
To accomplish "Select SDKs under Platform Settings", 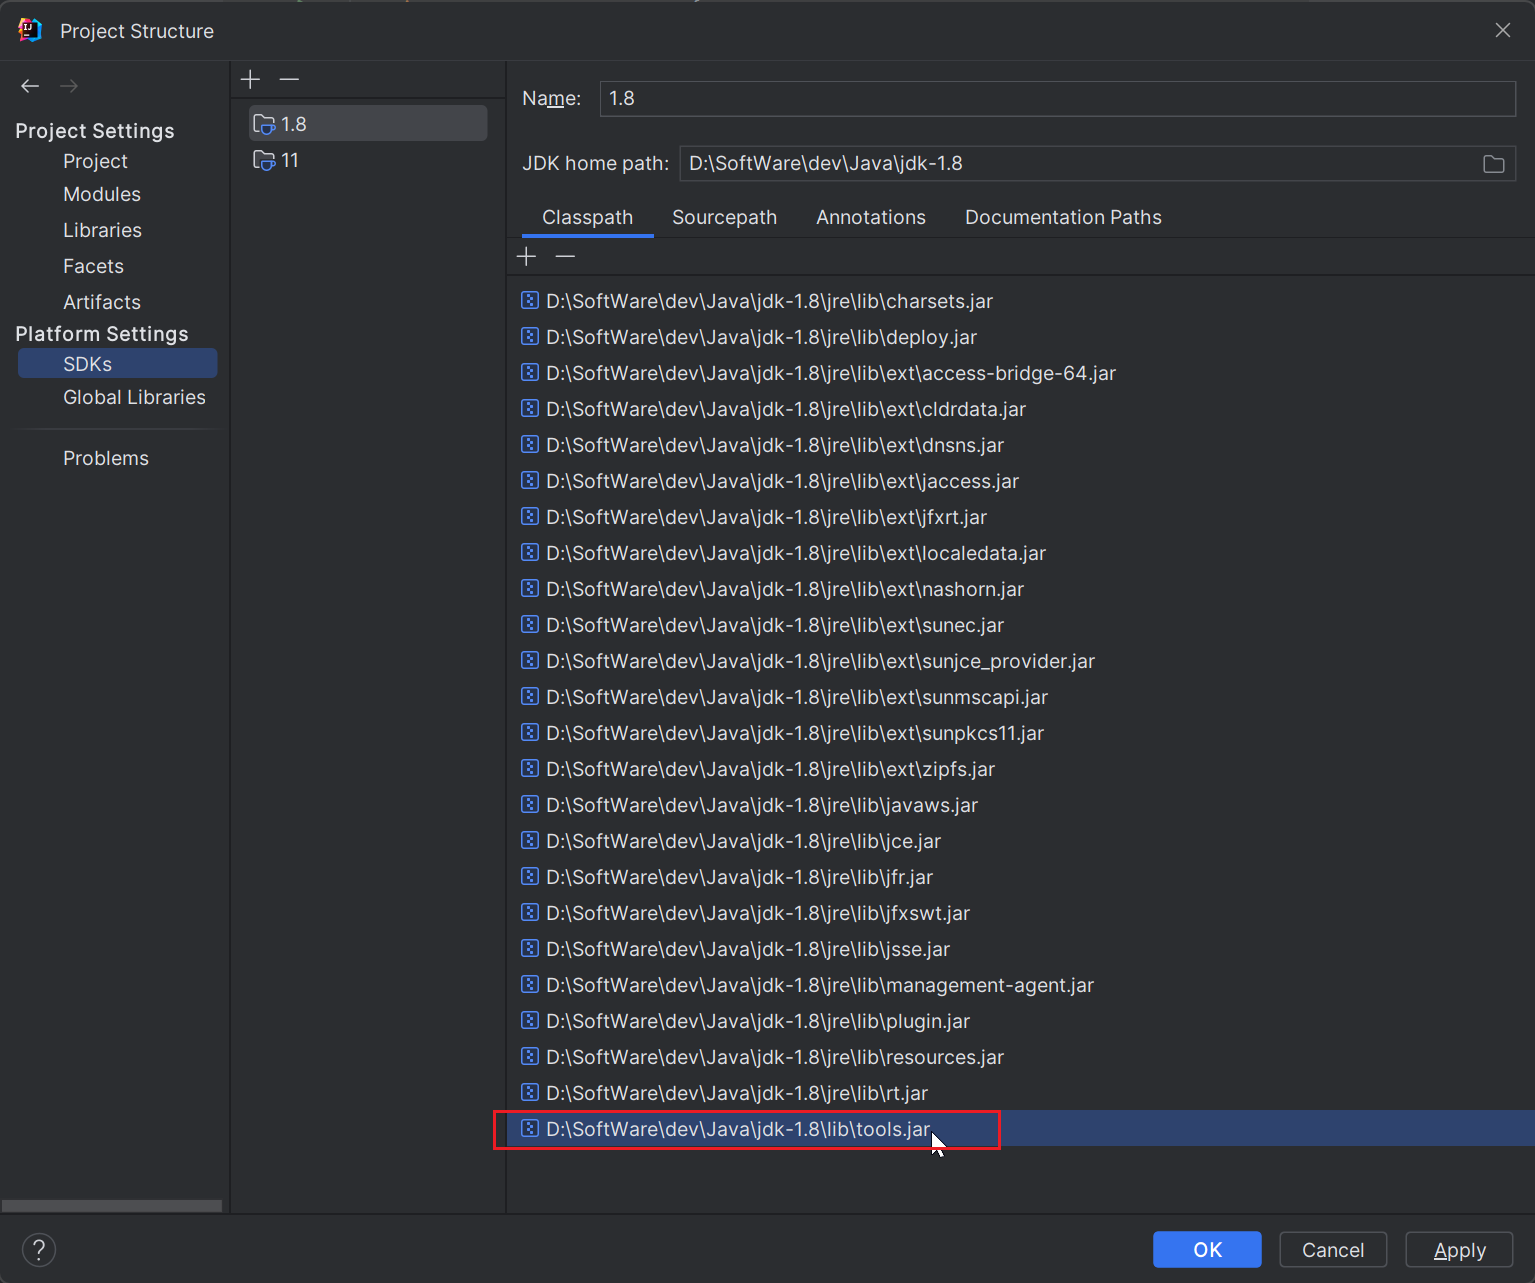I will point(118,364).
